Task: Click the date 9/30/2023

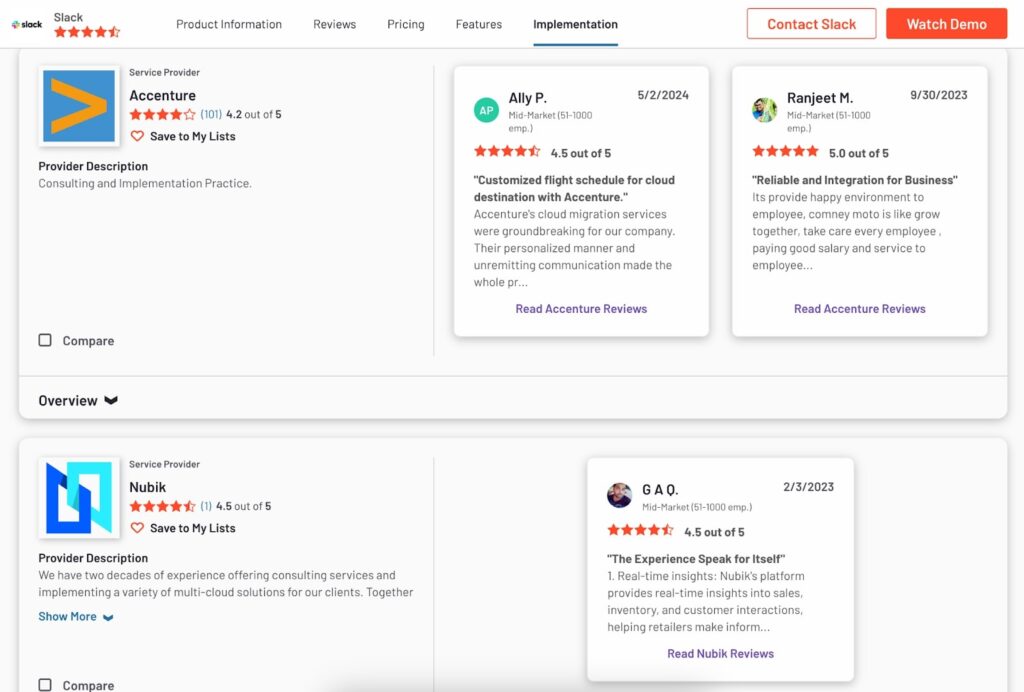Action: coord(938,95)
